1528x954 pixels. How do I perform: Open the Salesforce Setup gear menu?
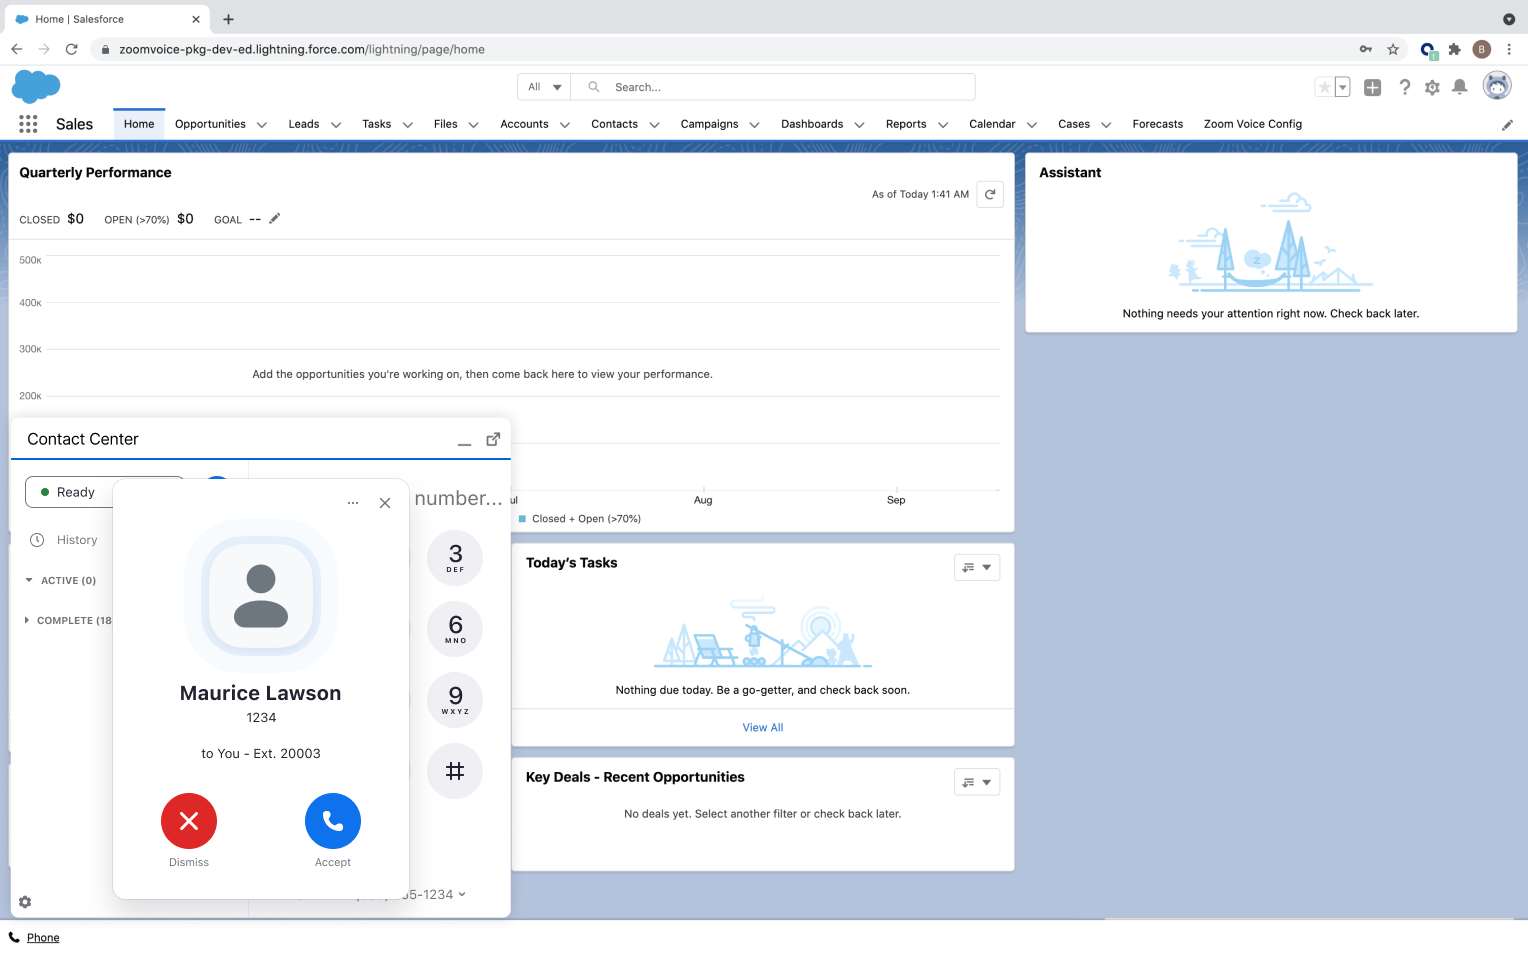(1432, 88)
